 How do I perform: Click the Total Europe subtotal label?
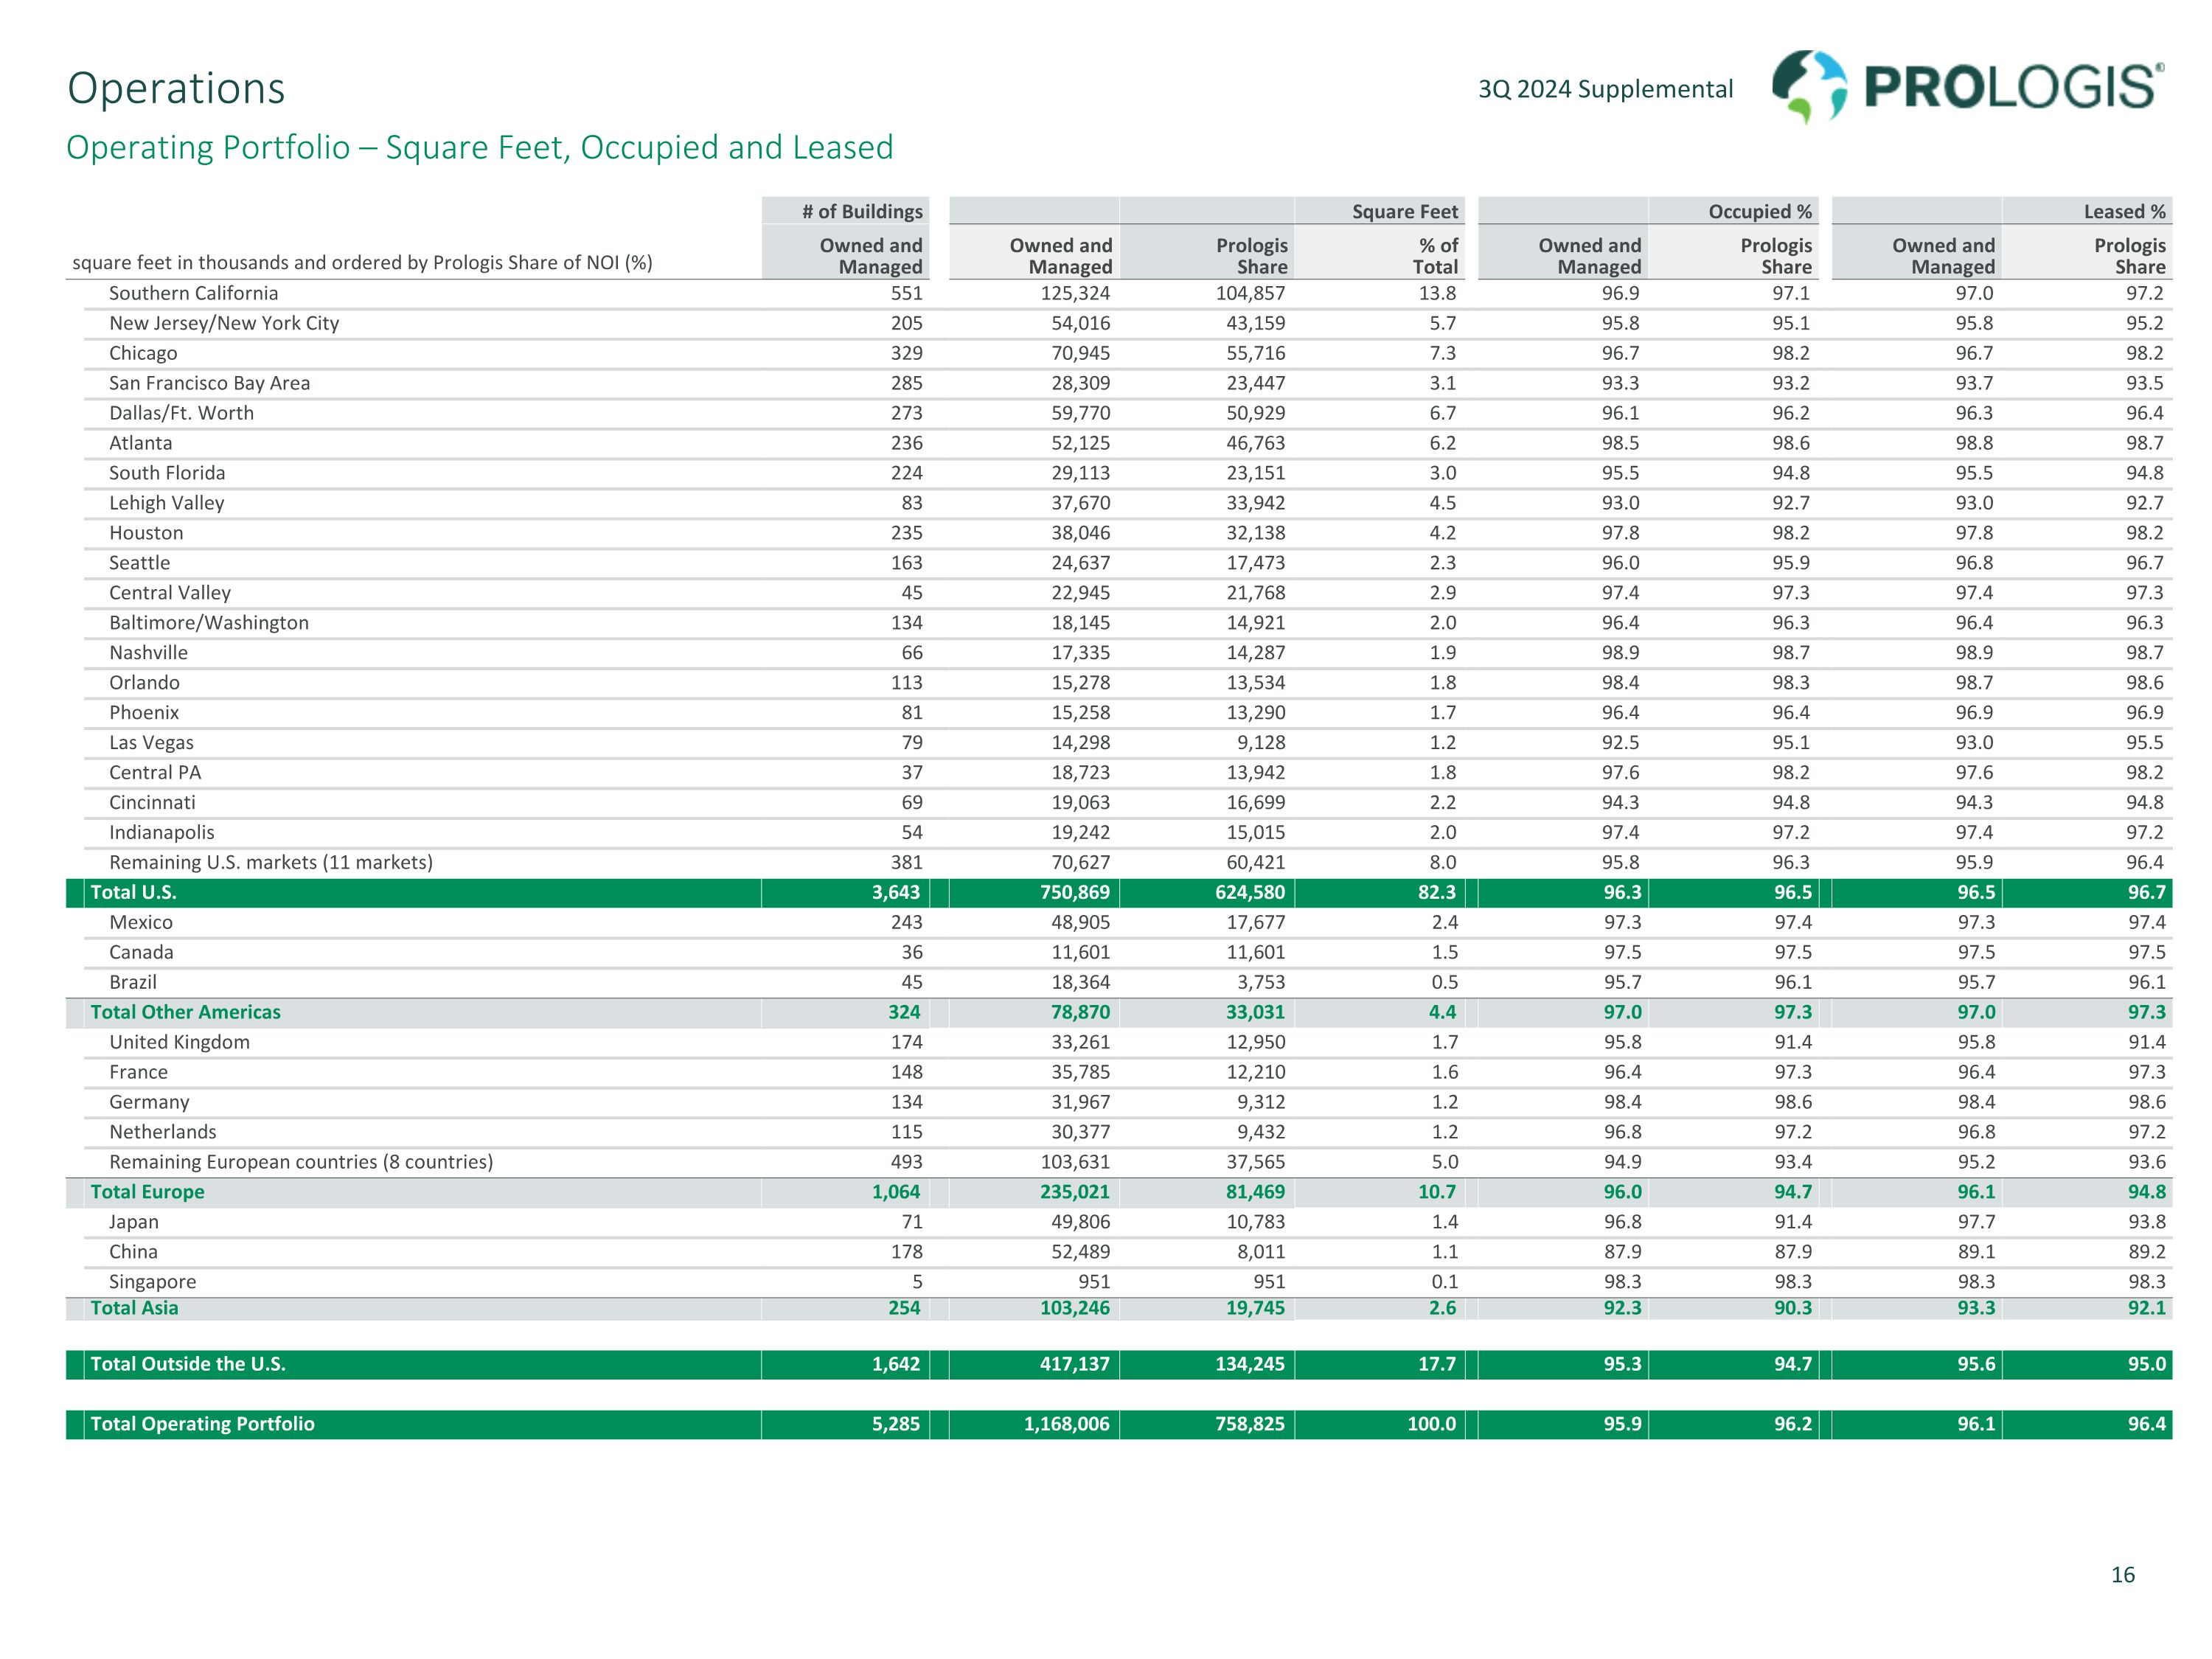[147, 1192]
